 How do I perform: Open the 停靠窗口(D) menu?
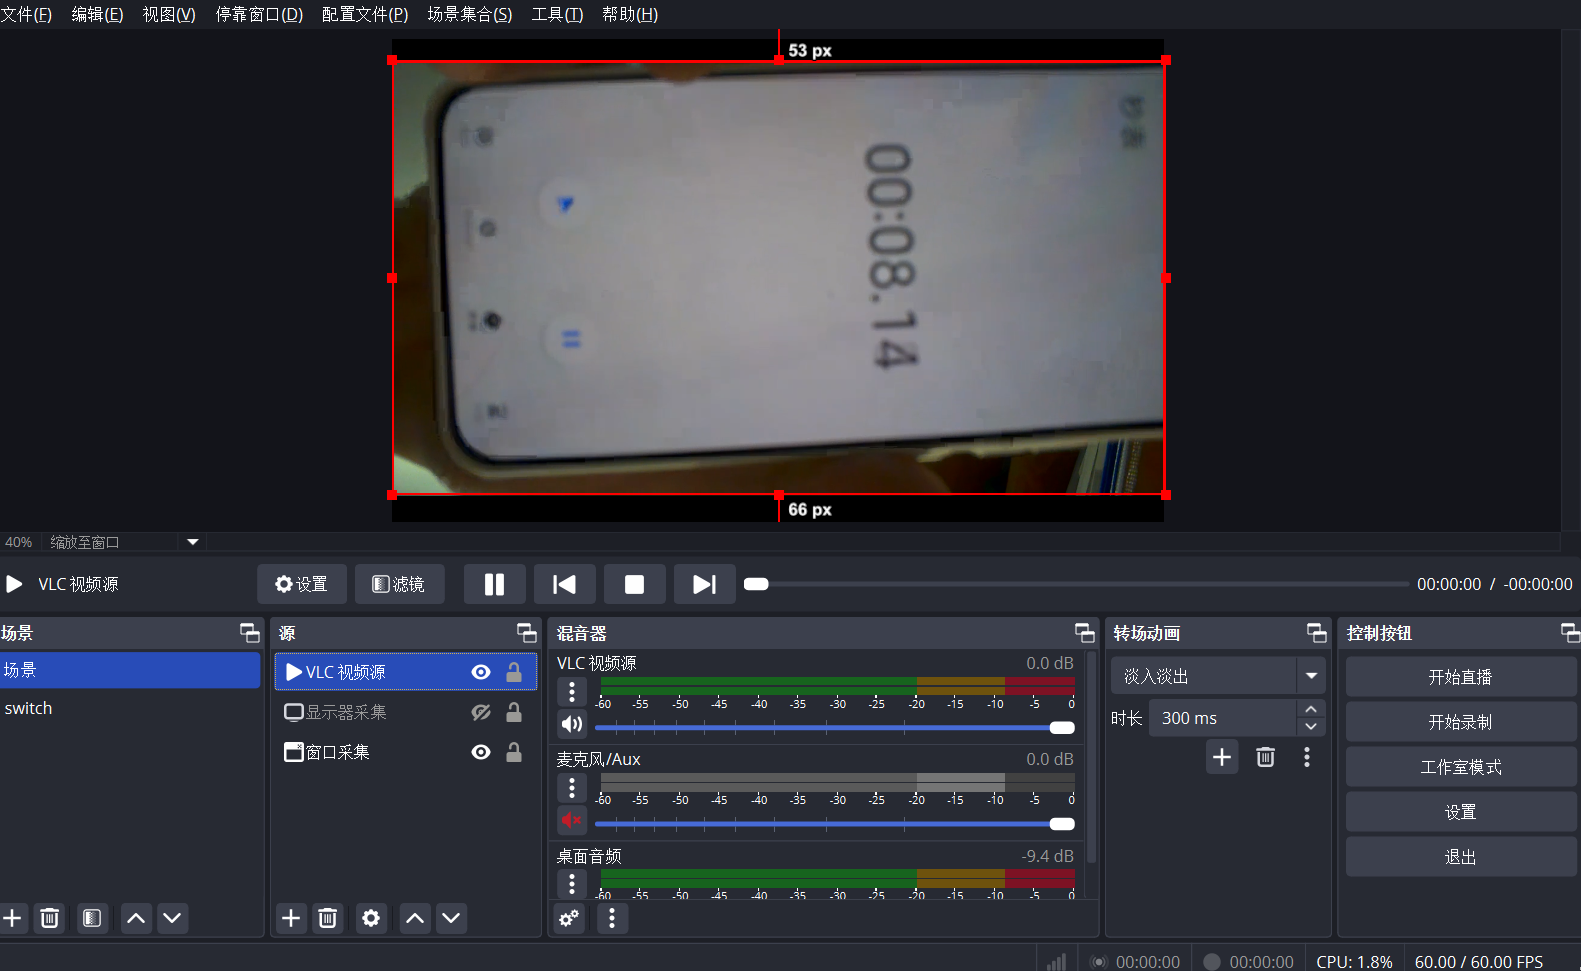click(259, 14)
